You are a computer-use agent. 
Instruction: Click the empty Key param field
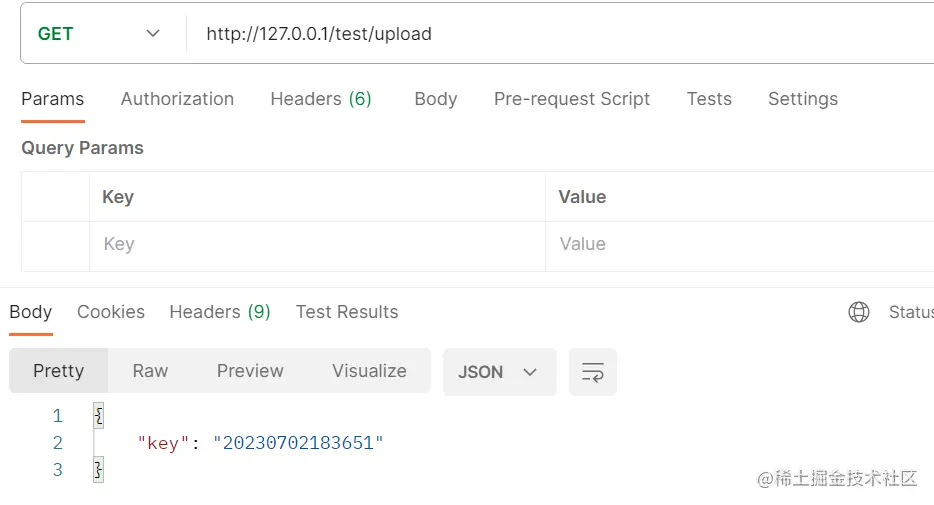pyautogui.click(x=316, y=244)
